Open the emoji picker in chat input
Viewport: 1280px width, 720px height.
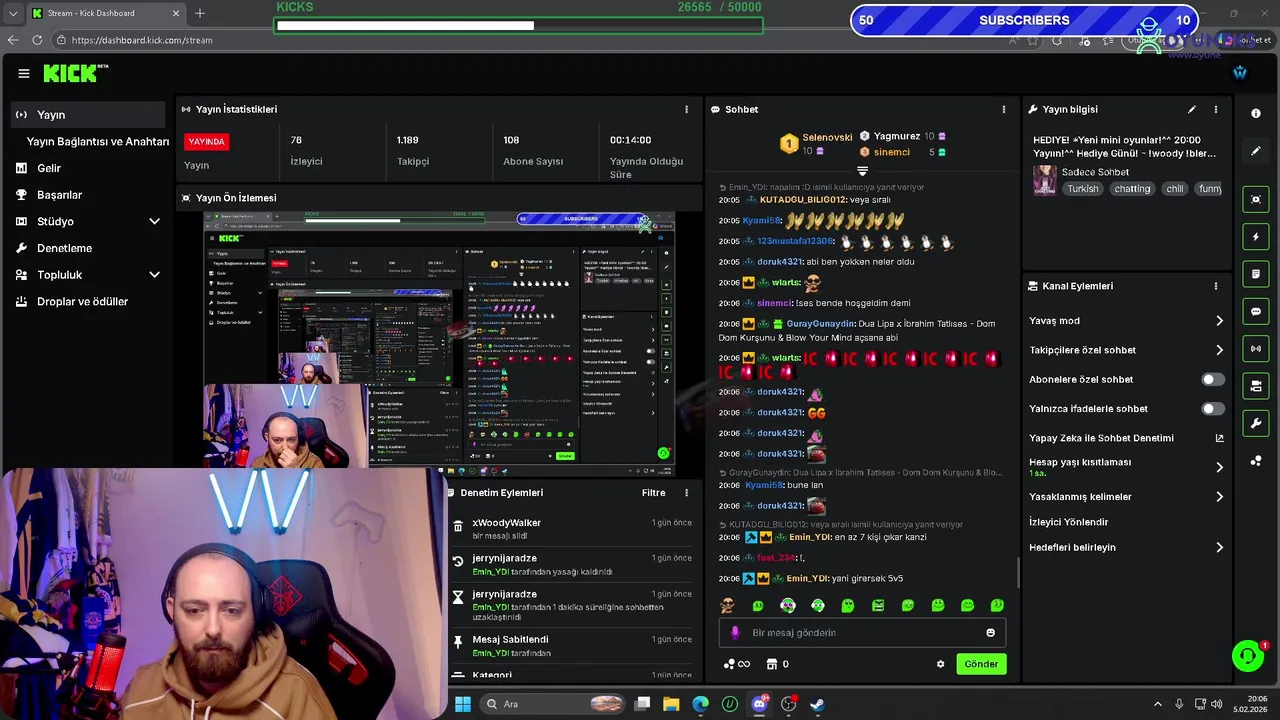[991, 633]
